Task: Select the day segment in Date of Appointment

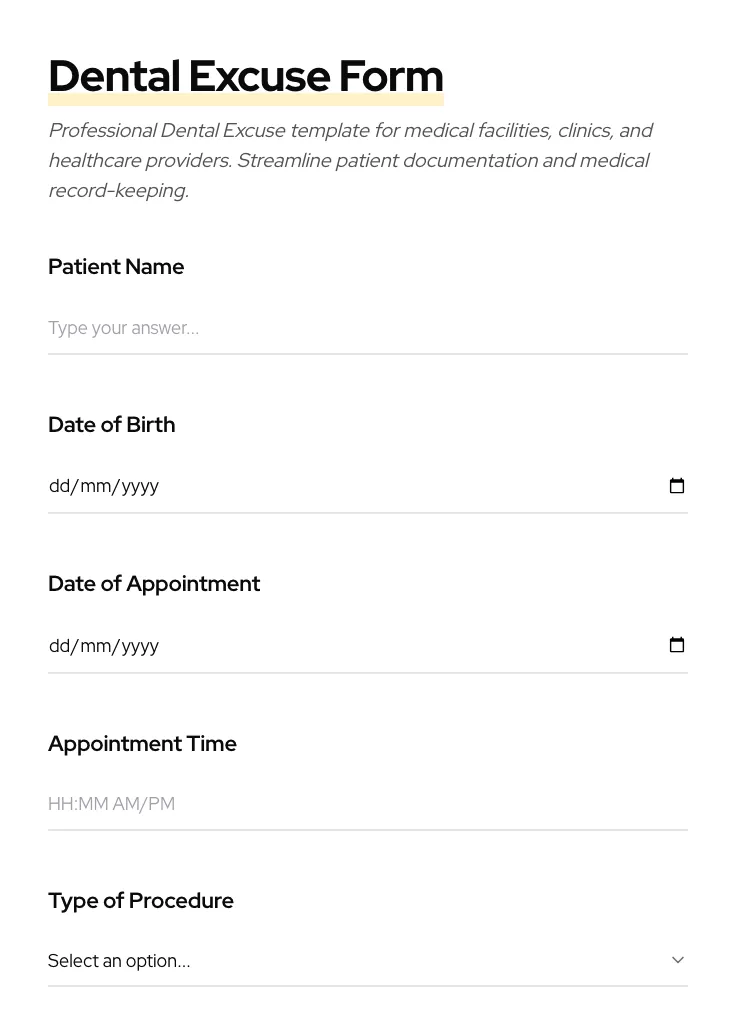Action: pyautogui.click(x=59, y=646)
